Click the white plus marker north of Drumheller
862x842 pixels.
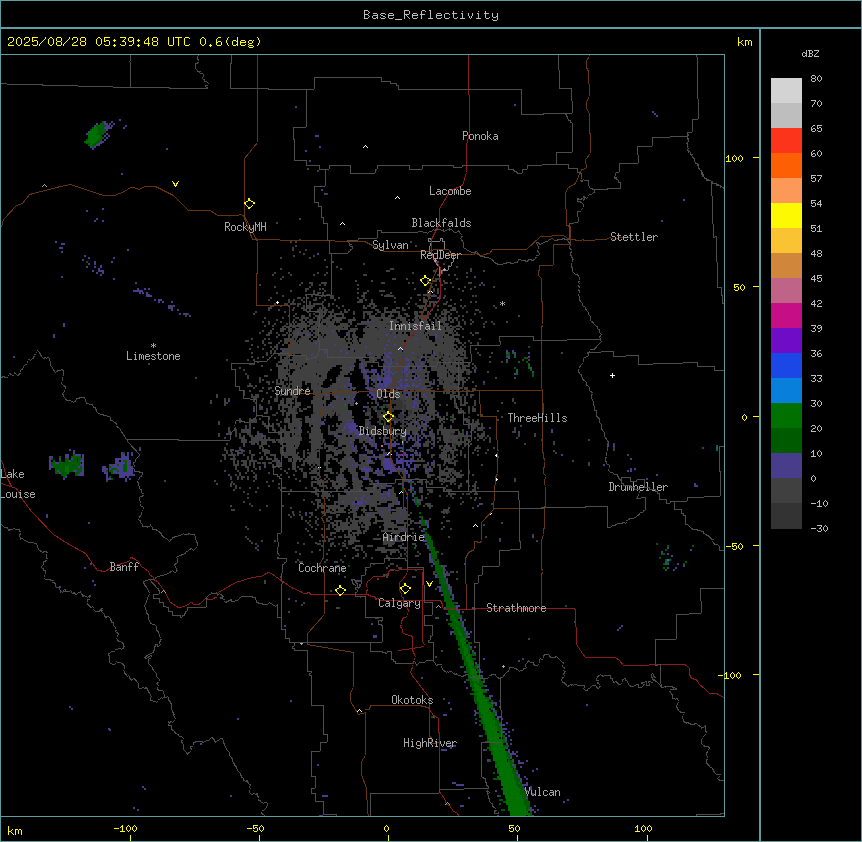click(612, 375)
